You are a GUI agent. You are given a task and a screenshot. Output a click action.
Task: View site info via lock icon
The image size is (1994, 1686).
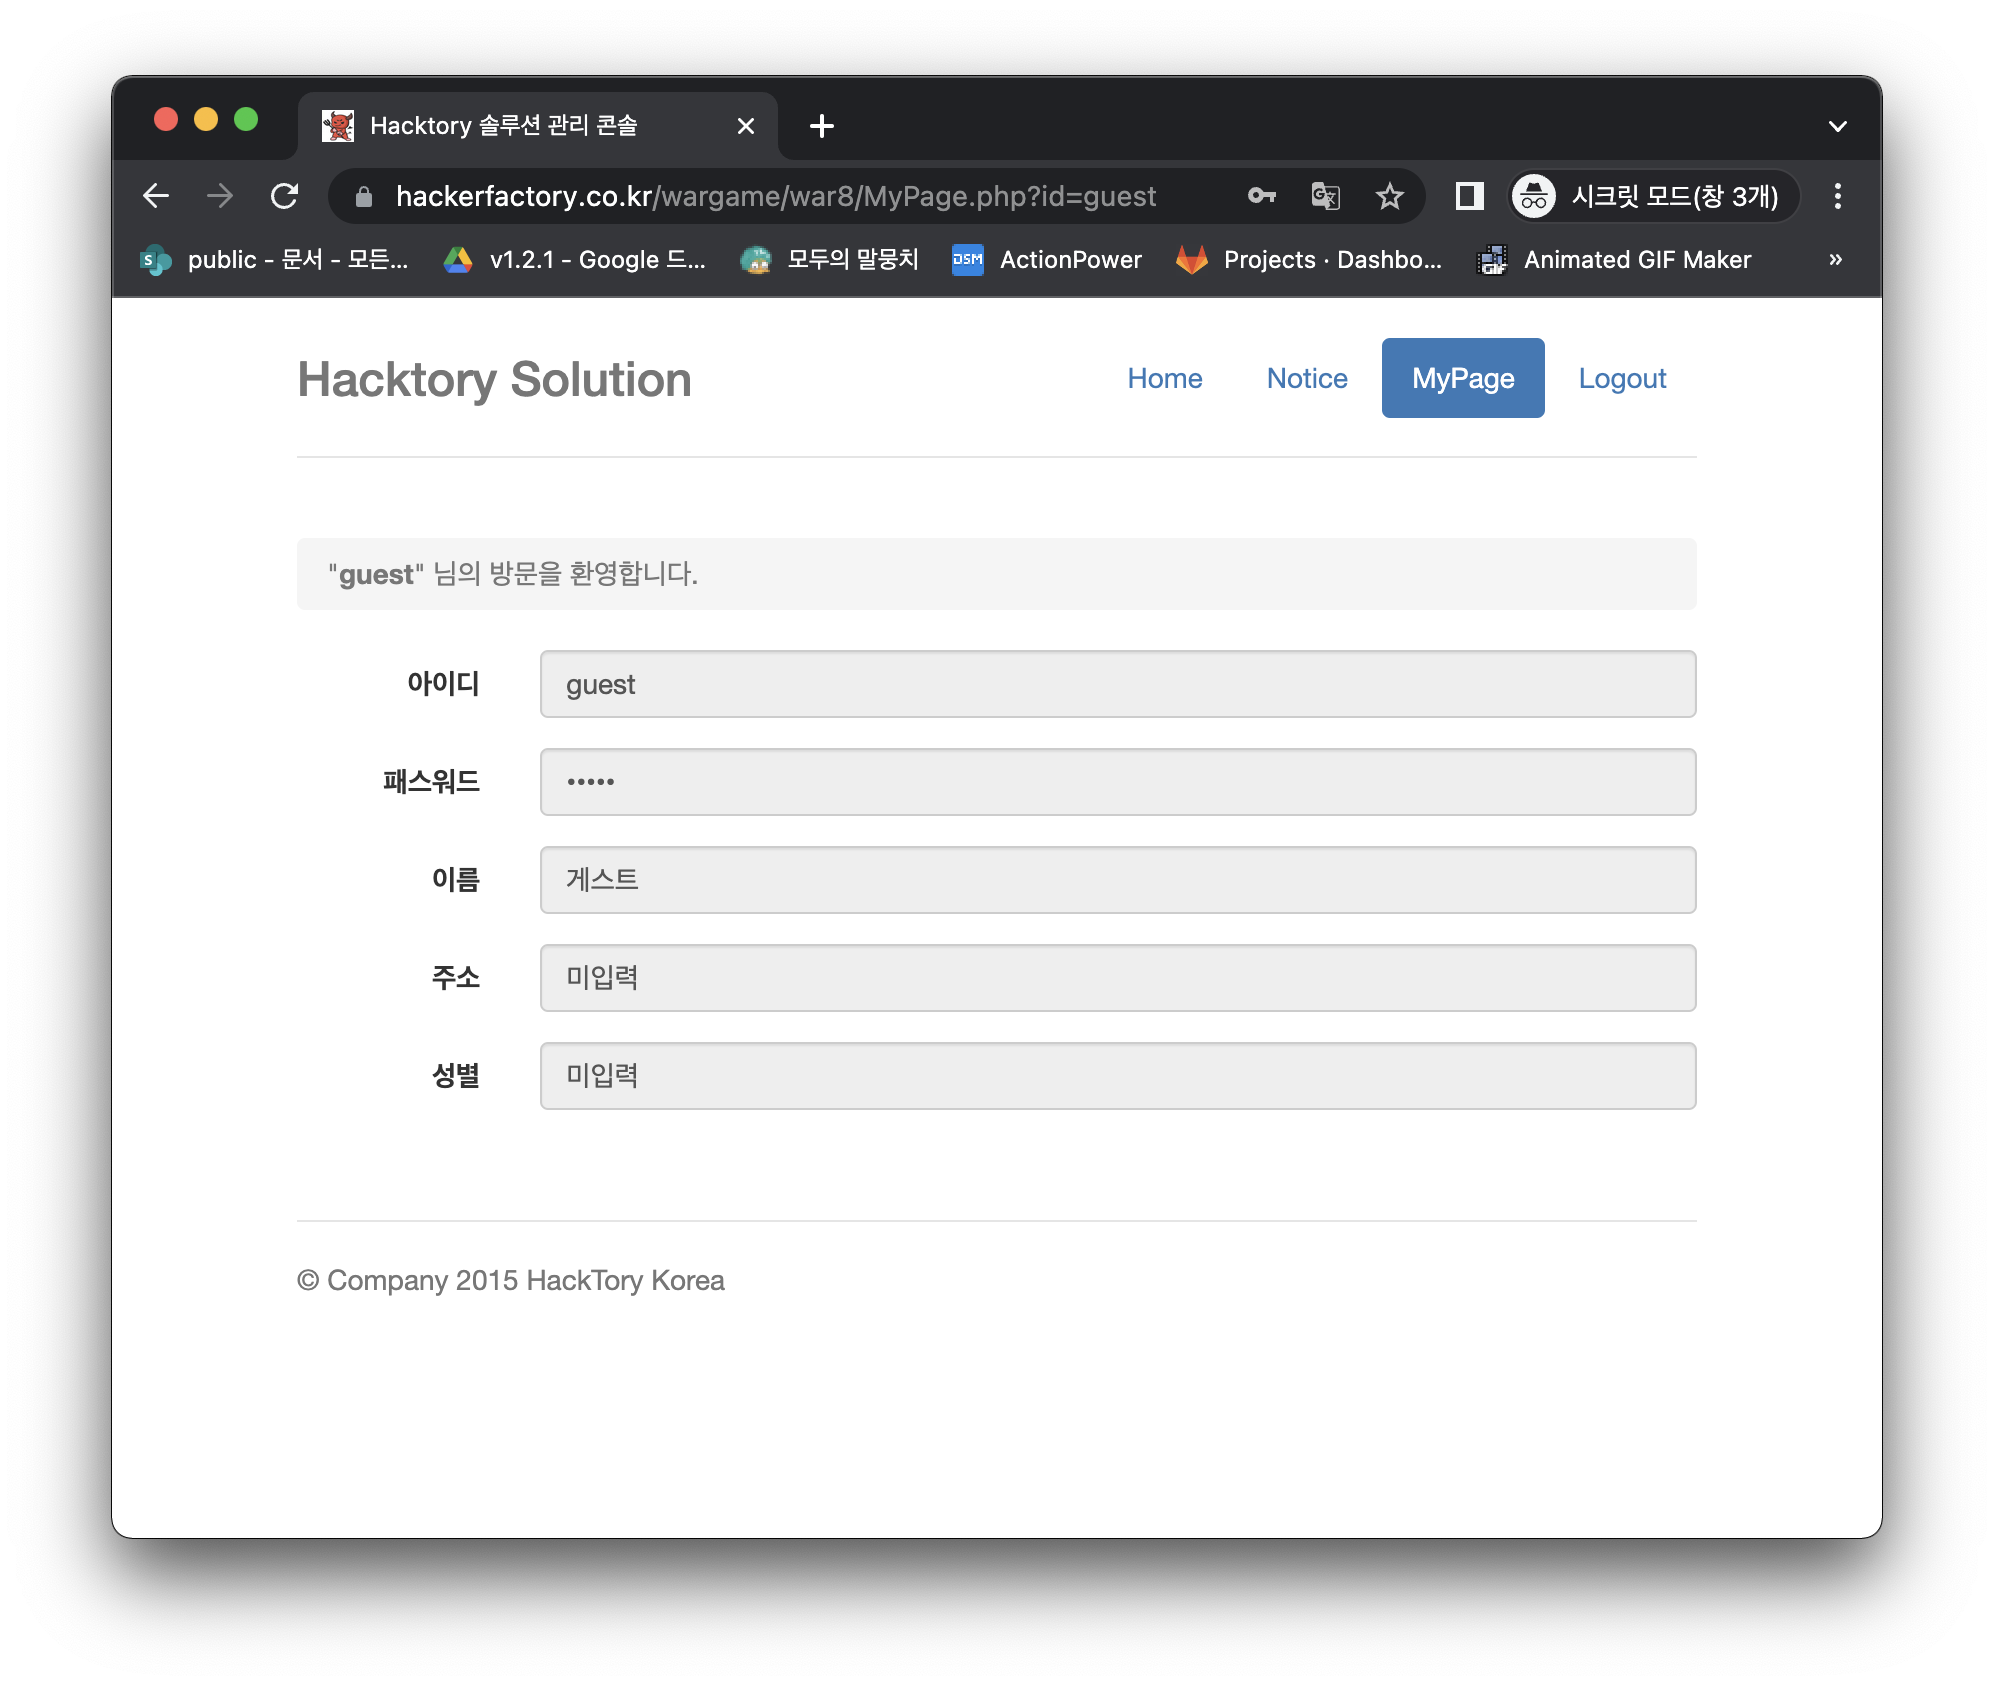click(x=364, y=197)
